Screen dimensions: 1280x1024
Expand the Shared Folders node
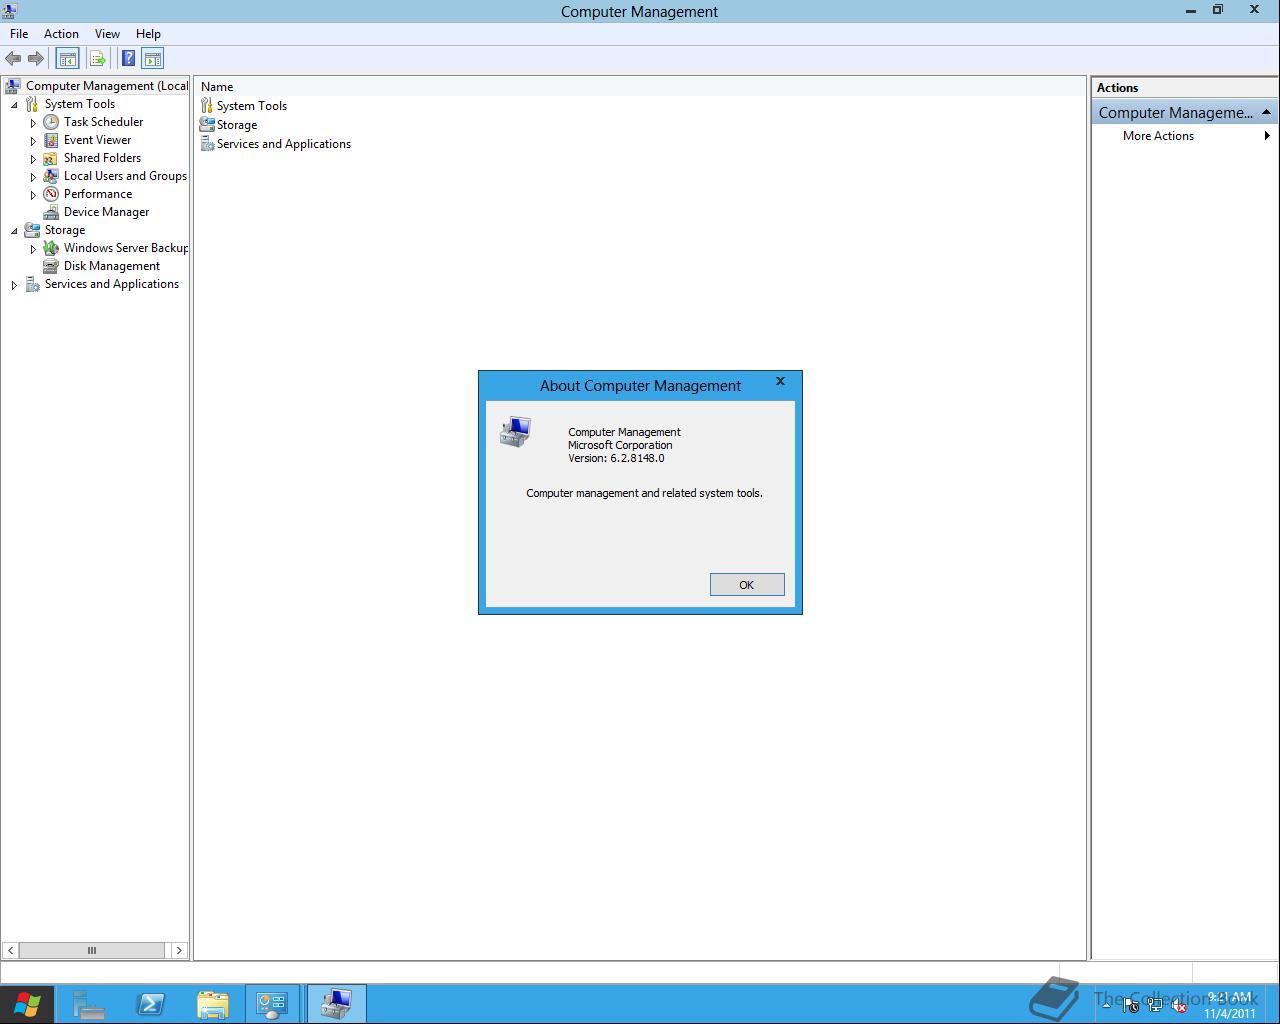click(33, 159)
